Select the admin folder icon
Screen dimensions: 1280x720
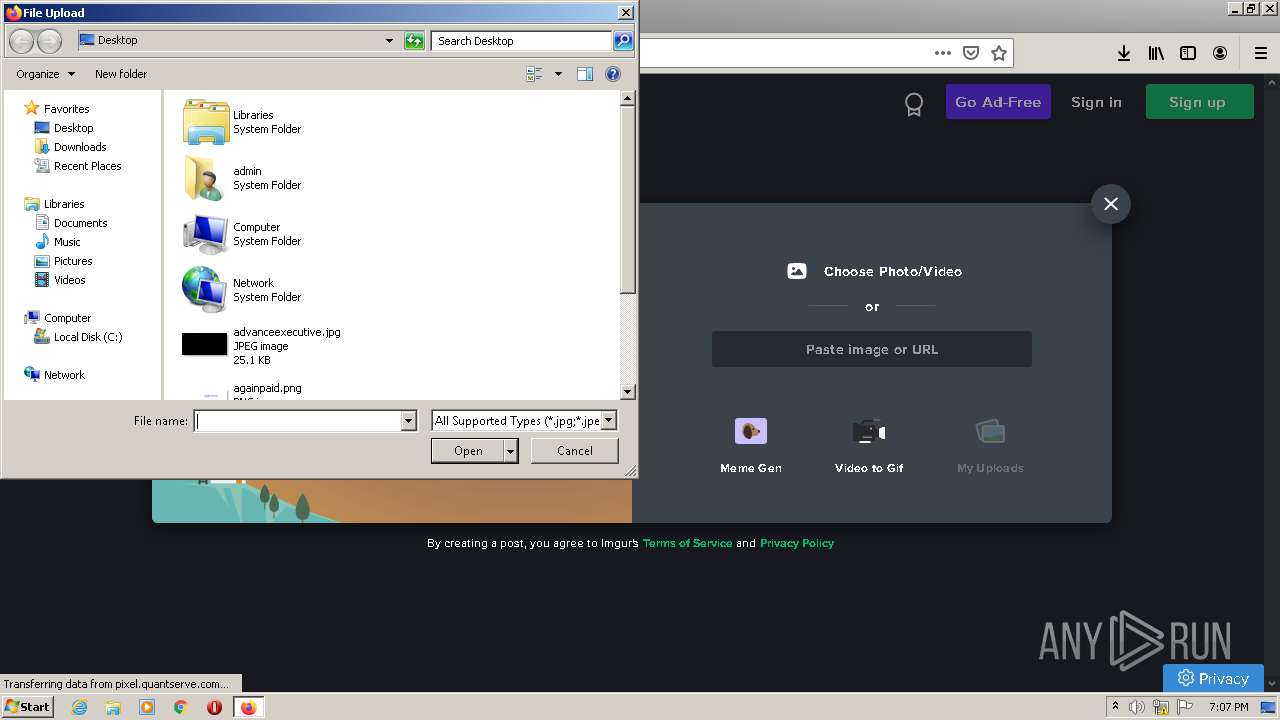pos(206,178)
